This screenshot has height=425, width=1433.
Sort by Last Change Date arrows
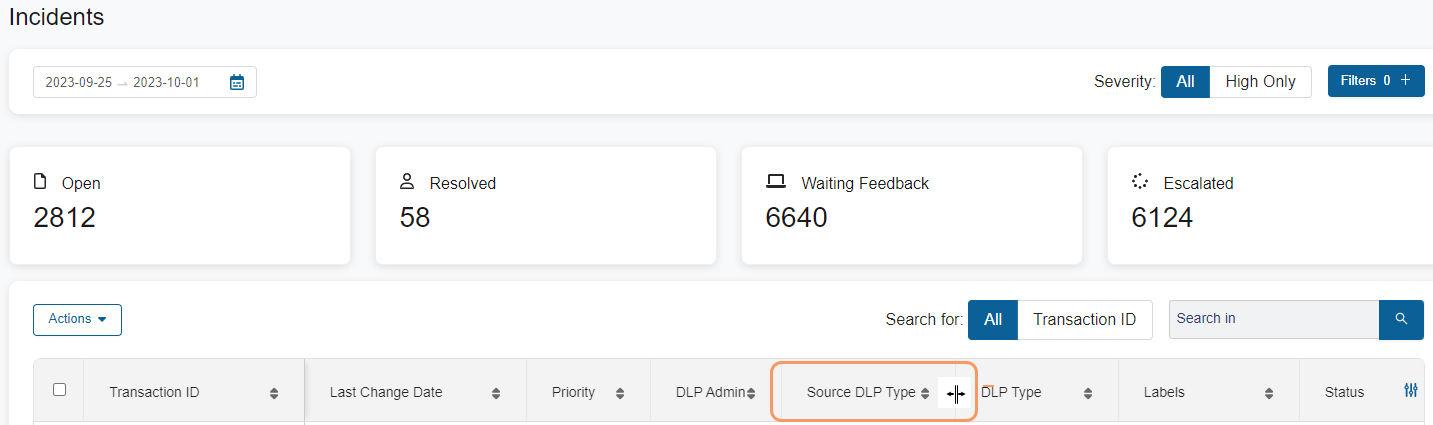point(496,393)
